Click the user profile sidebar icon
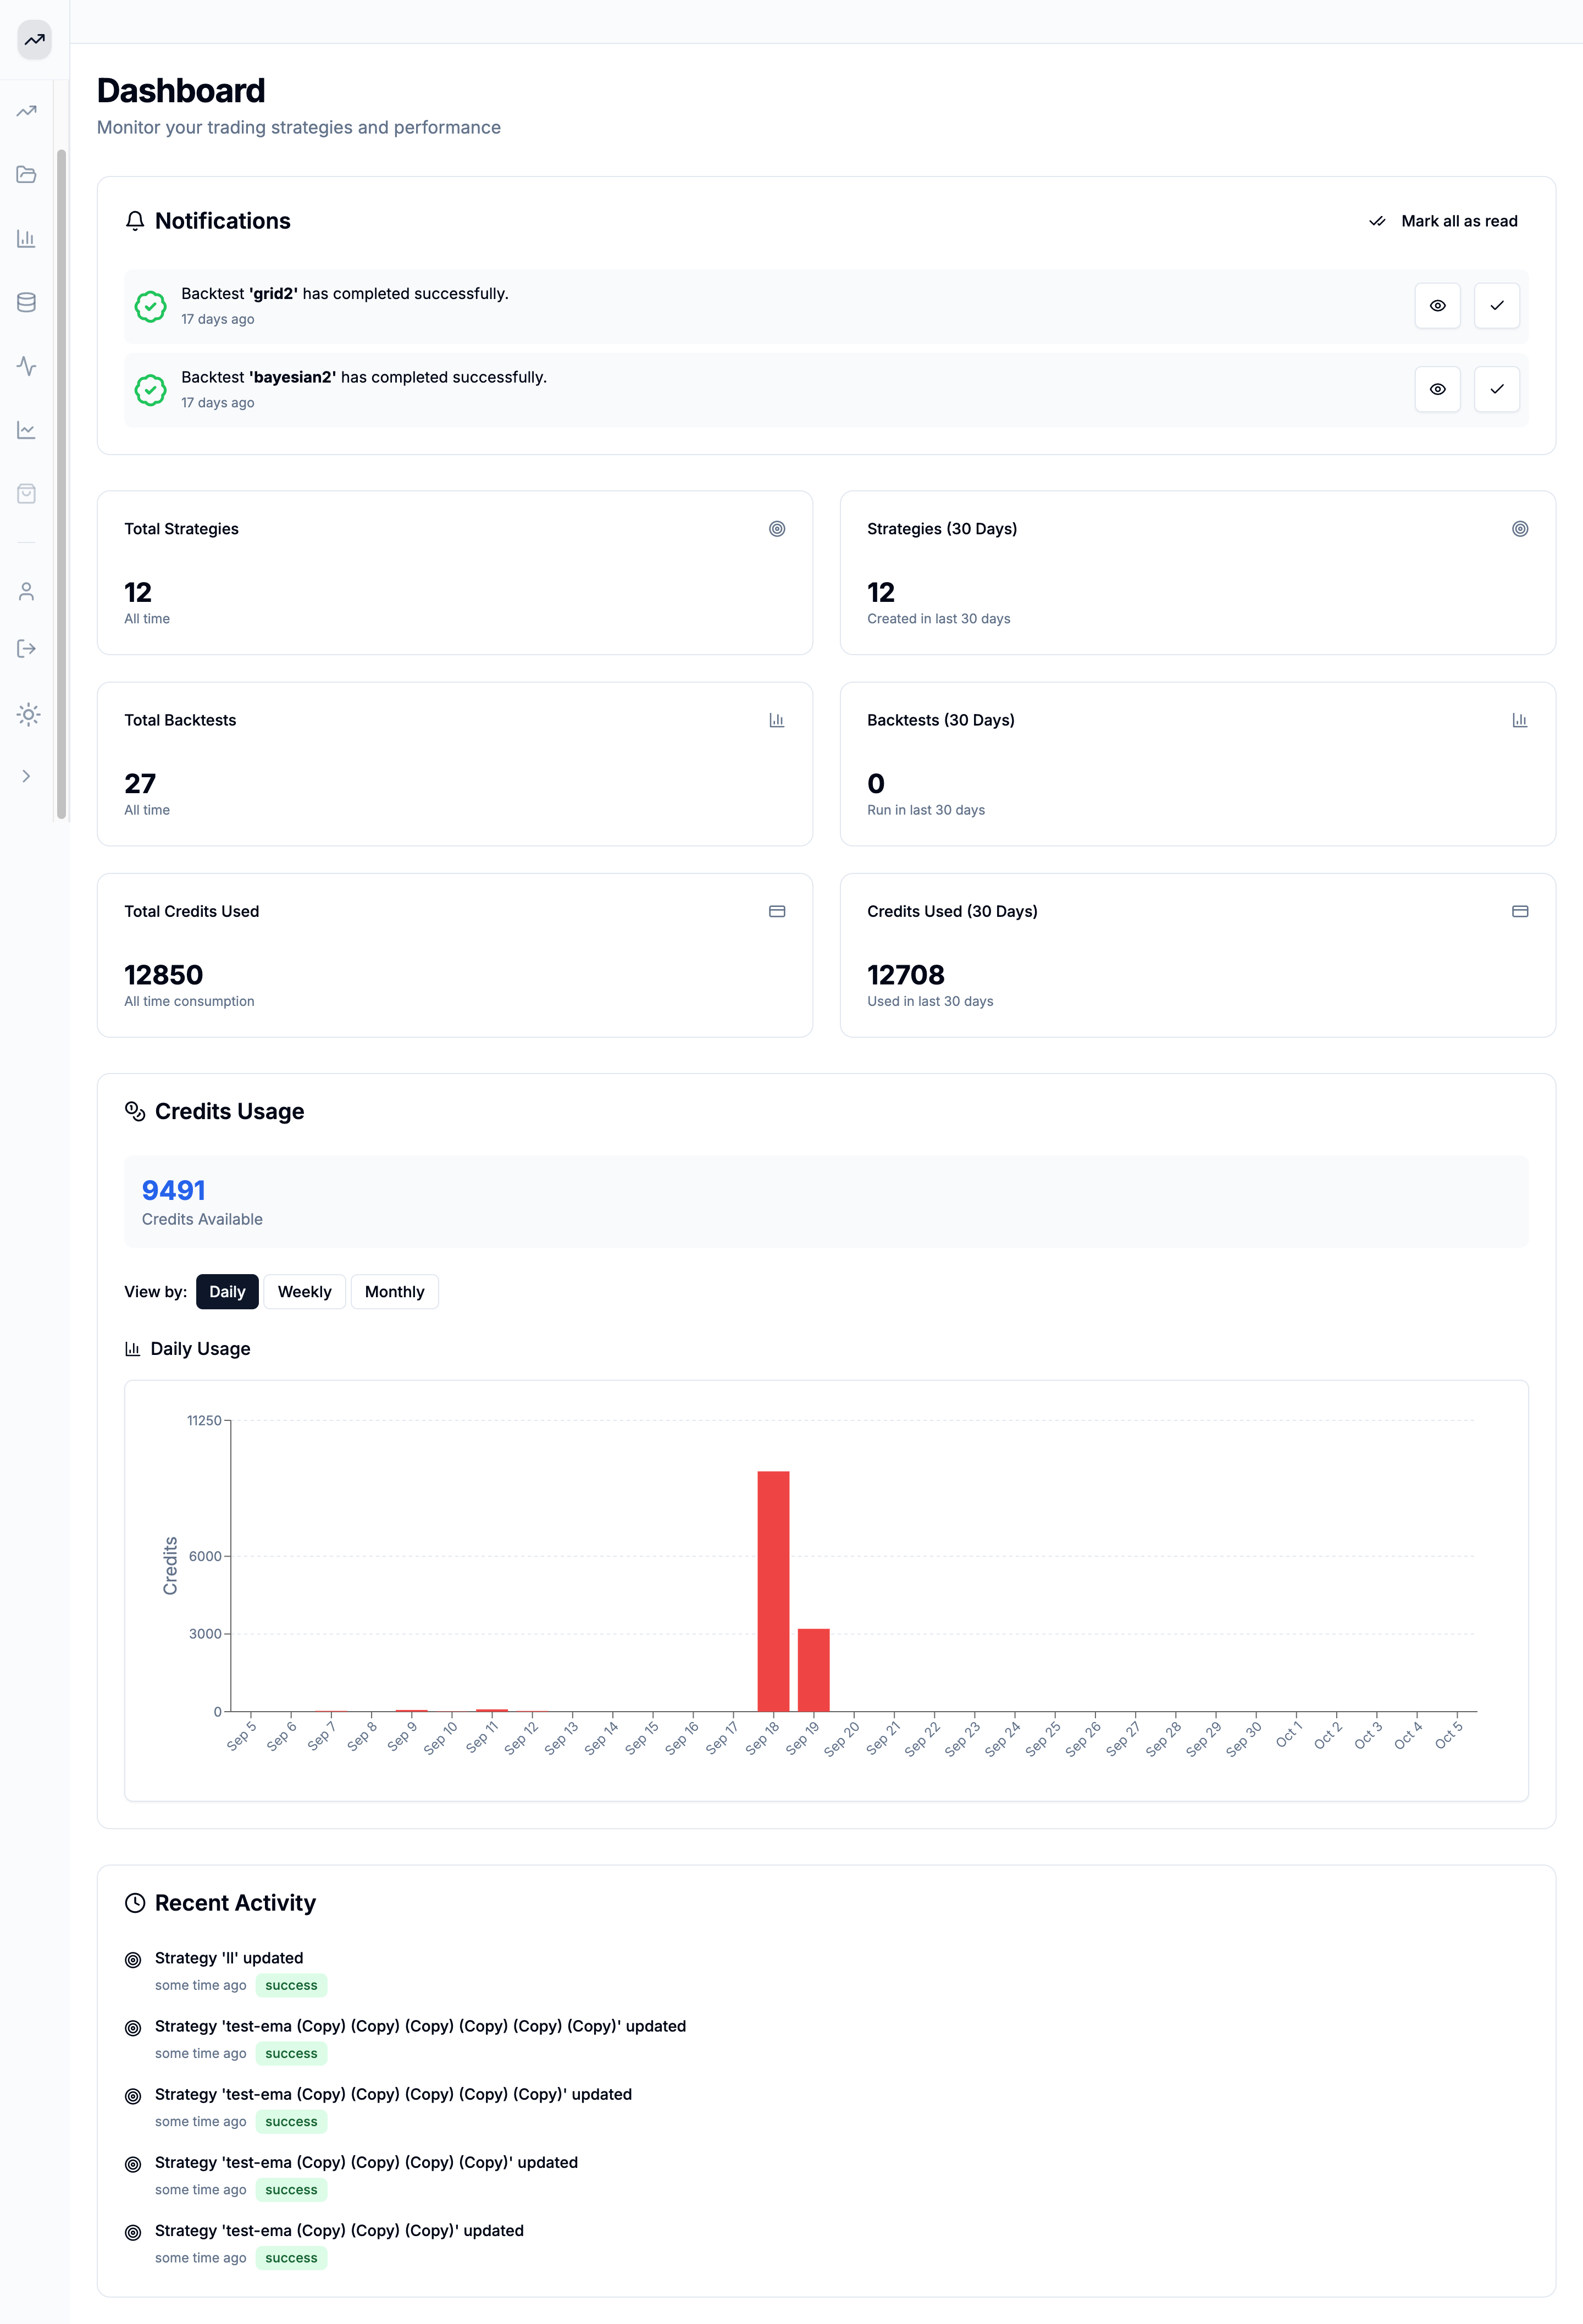The height and width of the screenshot is (2324, 1583). coord(27,592)
